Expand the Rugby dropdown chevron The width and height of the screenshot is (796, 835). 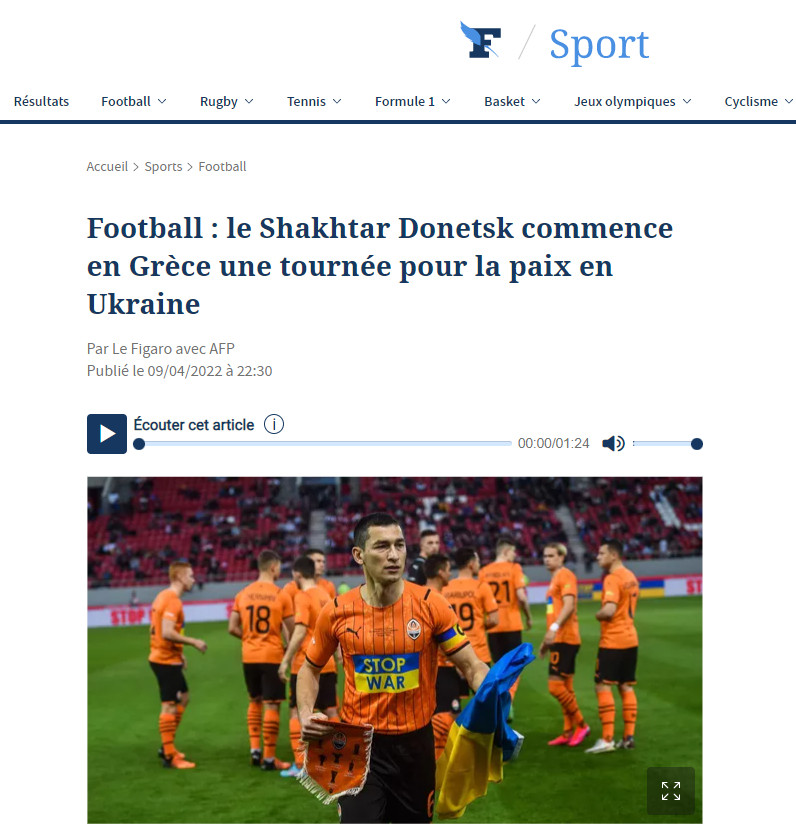pos(249,101)
